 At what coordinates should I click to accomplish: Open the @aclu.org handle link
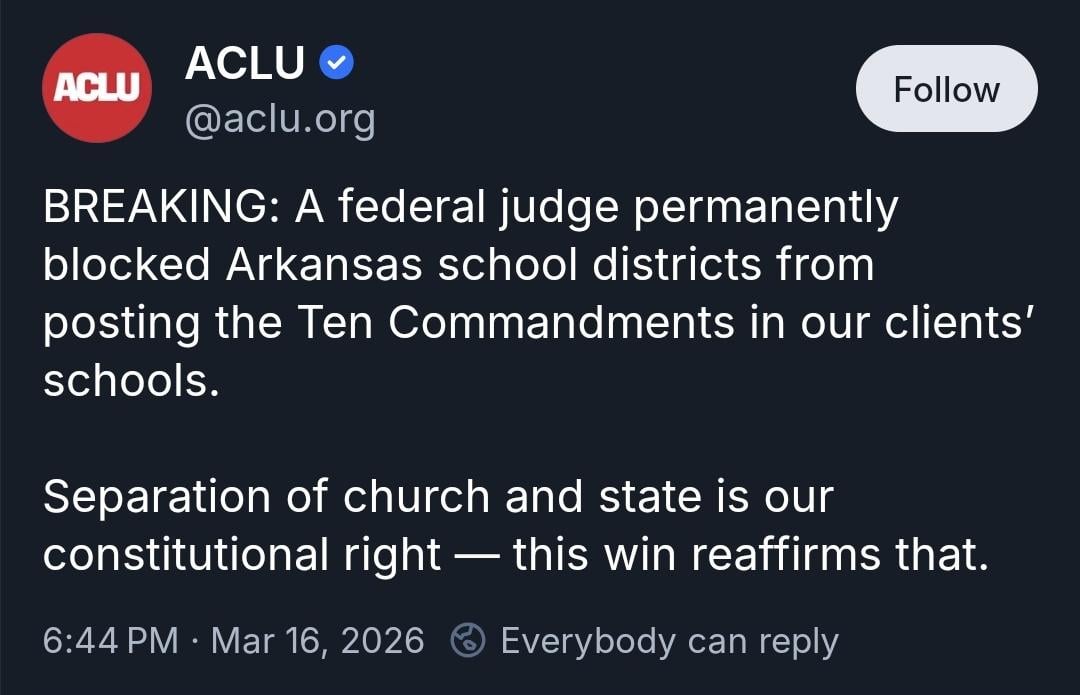click(280, 119)
